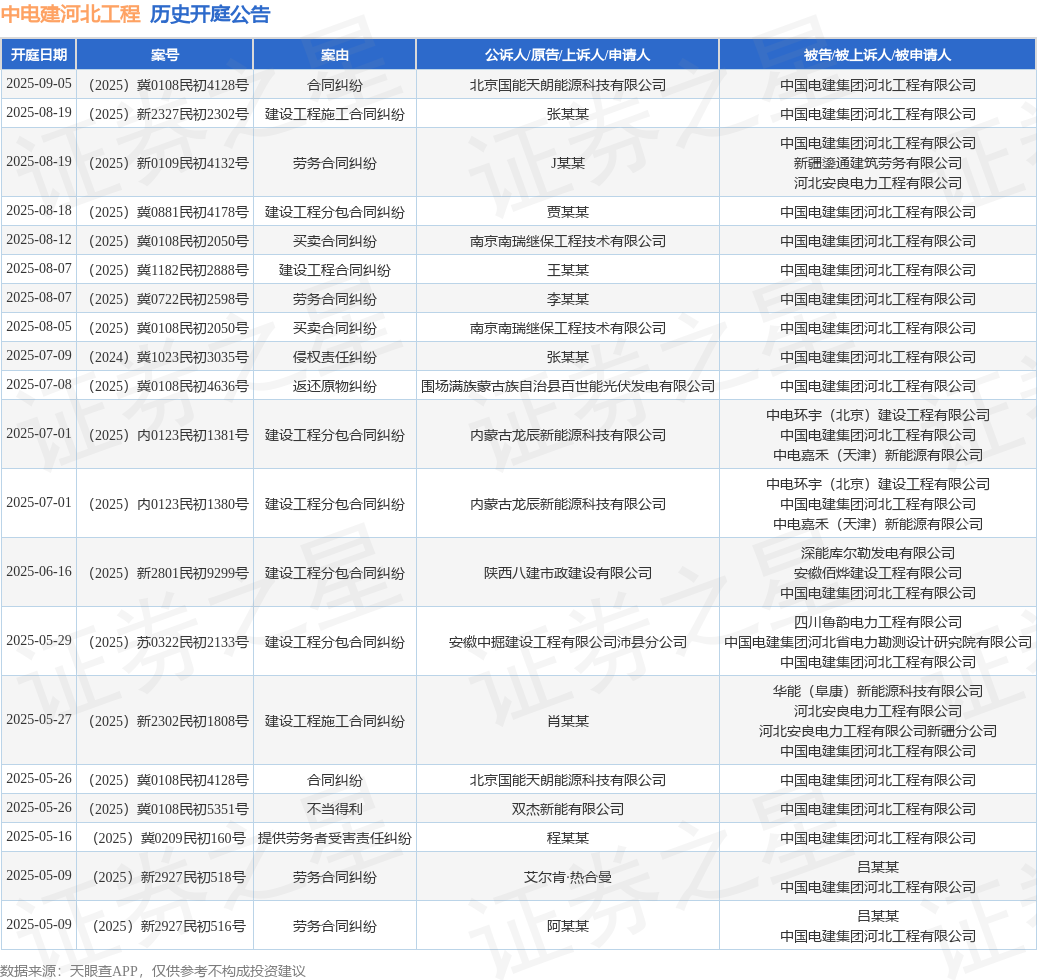Screen dimensions: 1037x980
Task: Click case number (2025)内0123民初1380号
Action: pos(169,505)
